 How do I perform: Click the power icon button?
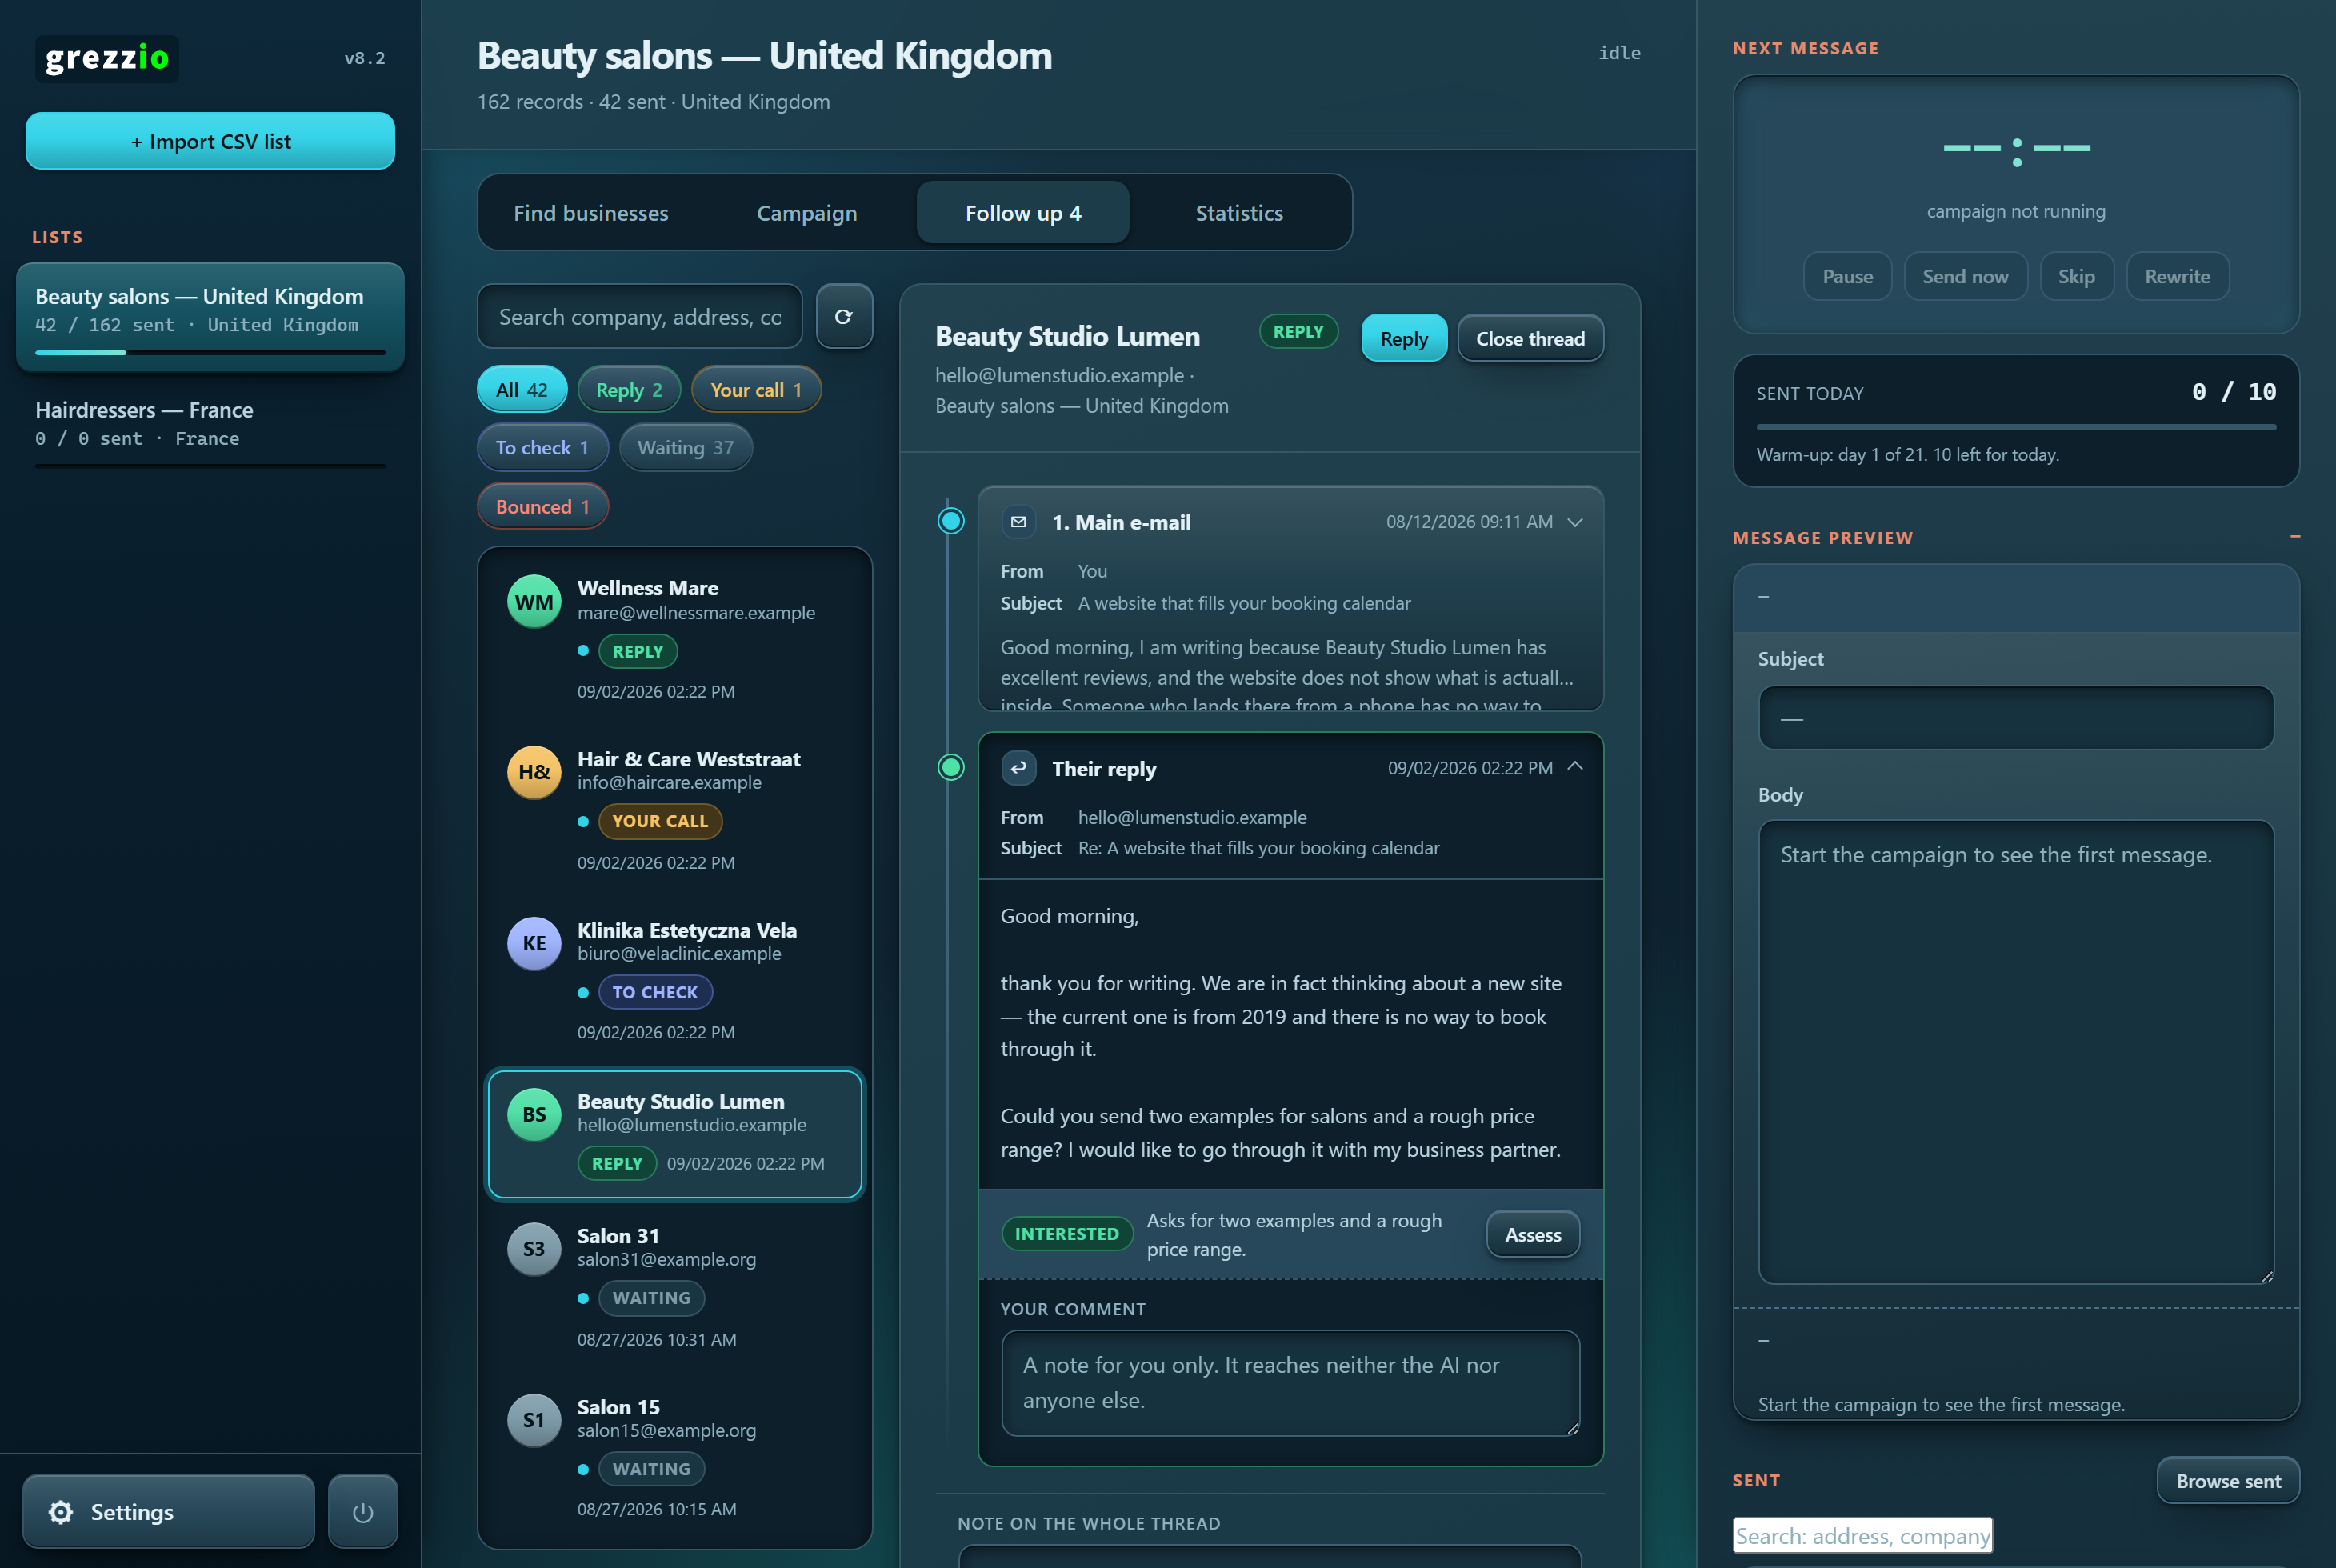[x=363, y=1511]
